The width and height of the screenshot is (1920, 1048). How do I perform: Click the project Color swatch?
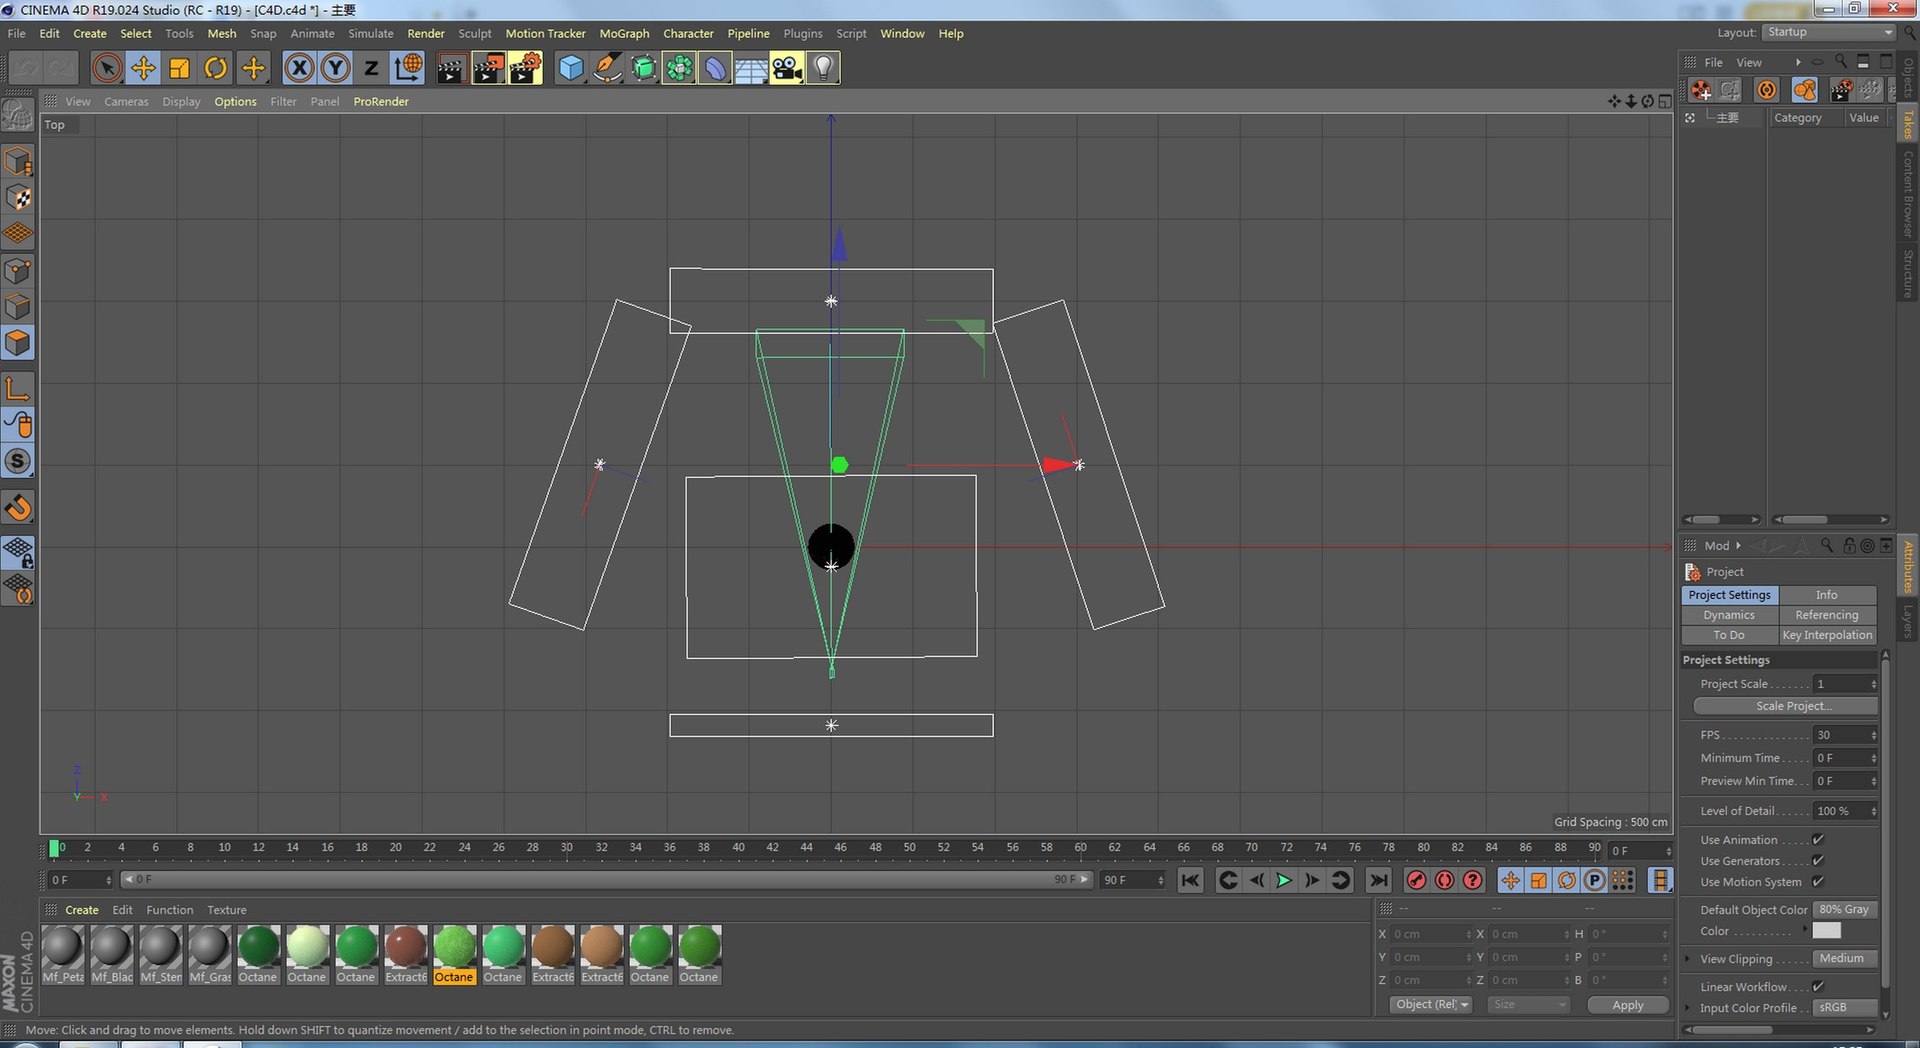(x=1826, y=930)
